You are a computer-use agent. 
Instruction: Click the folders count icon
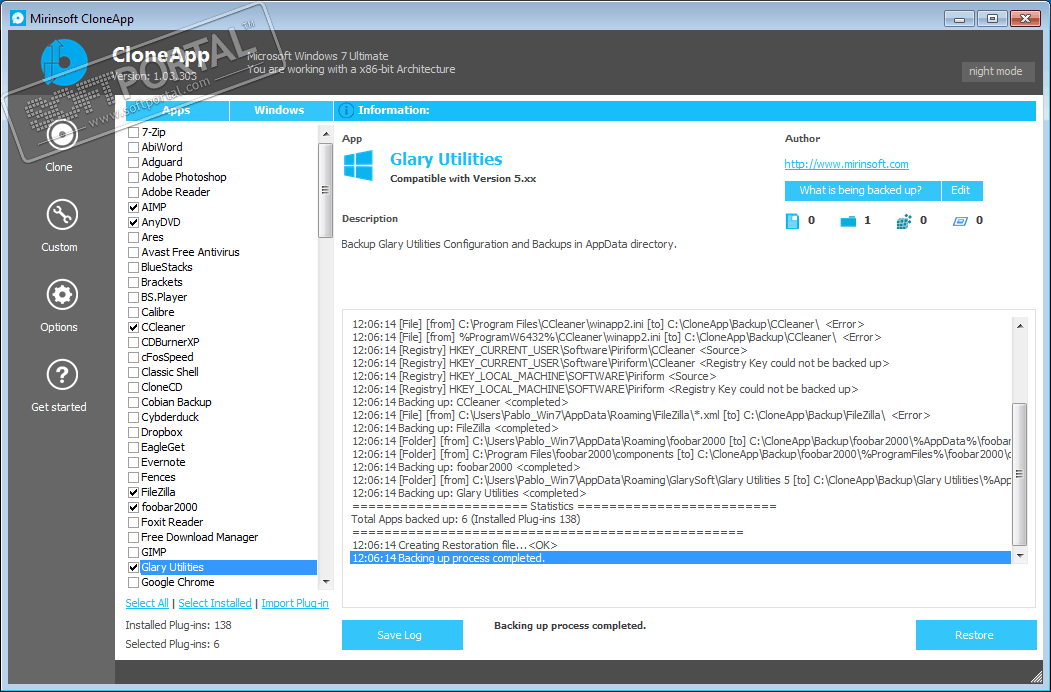click(848, 221)
